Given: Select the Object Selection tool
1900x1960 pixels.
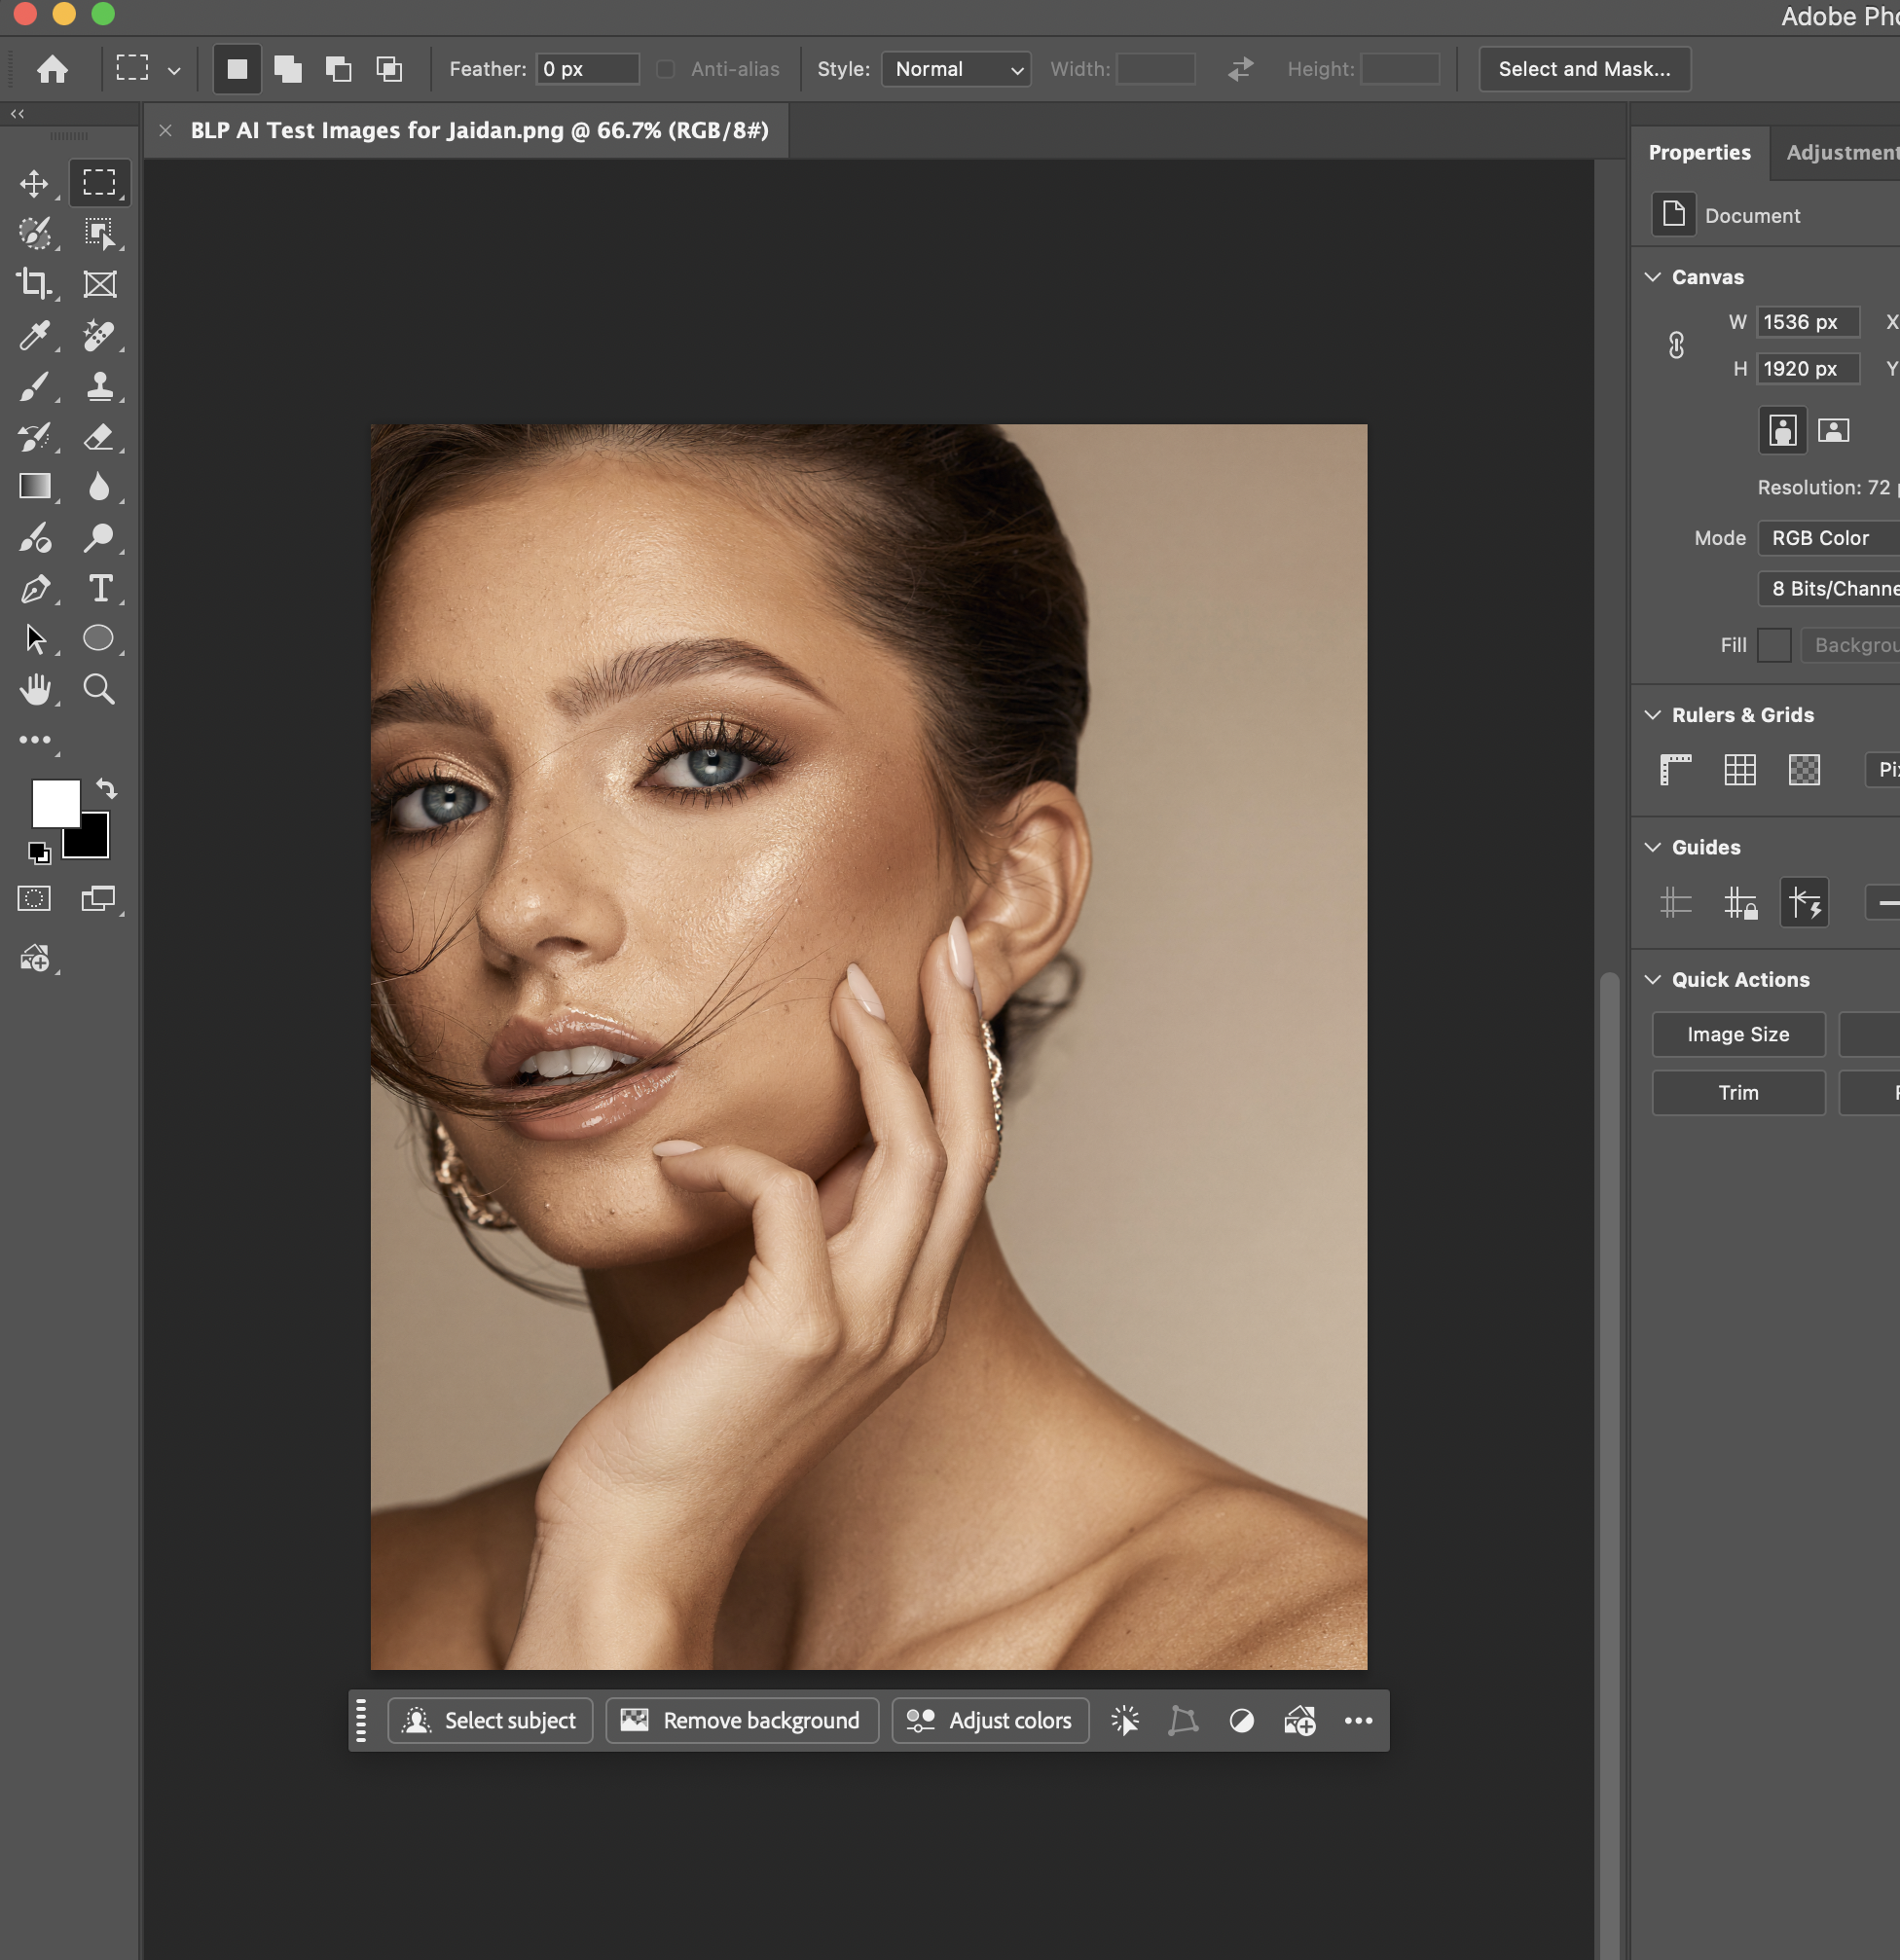Looking at the screenshot, I should [x=99, y=233].
